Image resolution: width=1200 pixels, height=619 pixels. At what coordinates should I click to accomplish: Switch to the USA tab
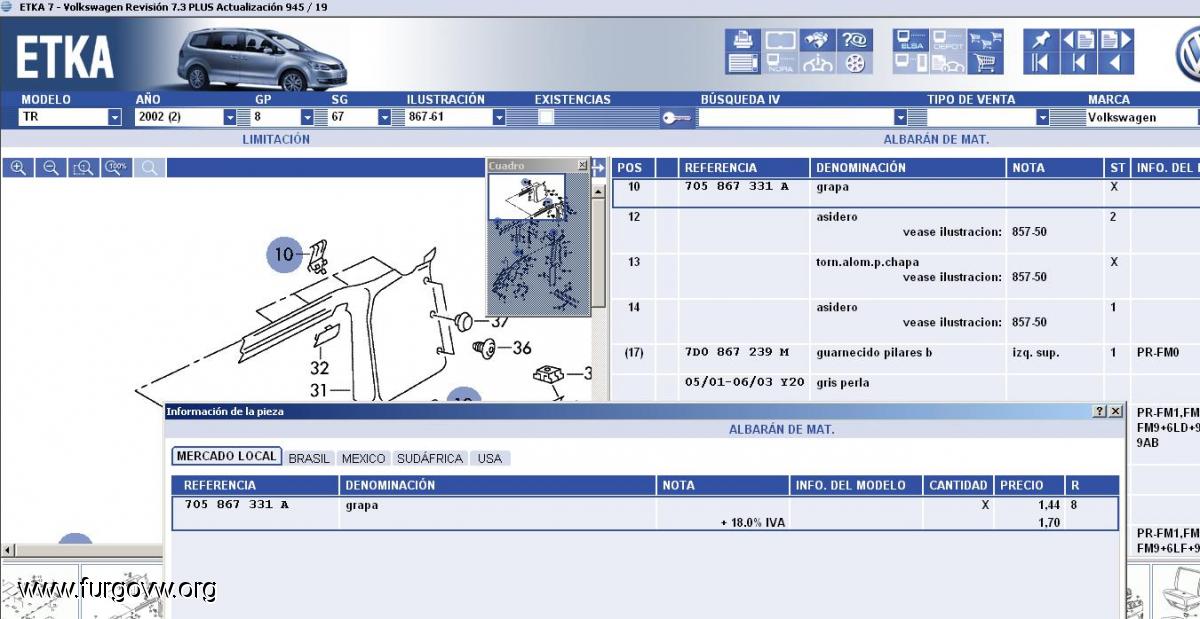pyautogui.click(x=490, y=458)
